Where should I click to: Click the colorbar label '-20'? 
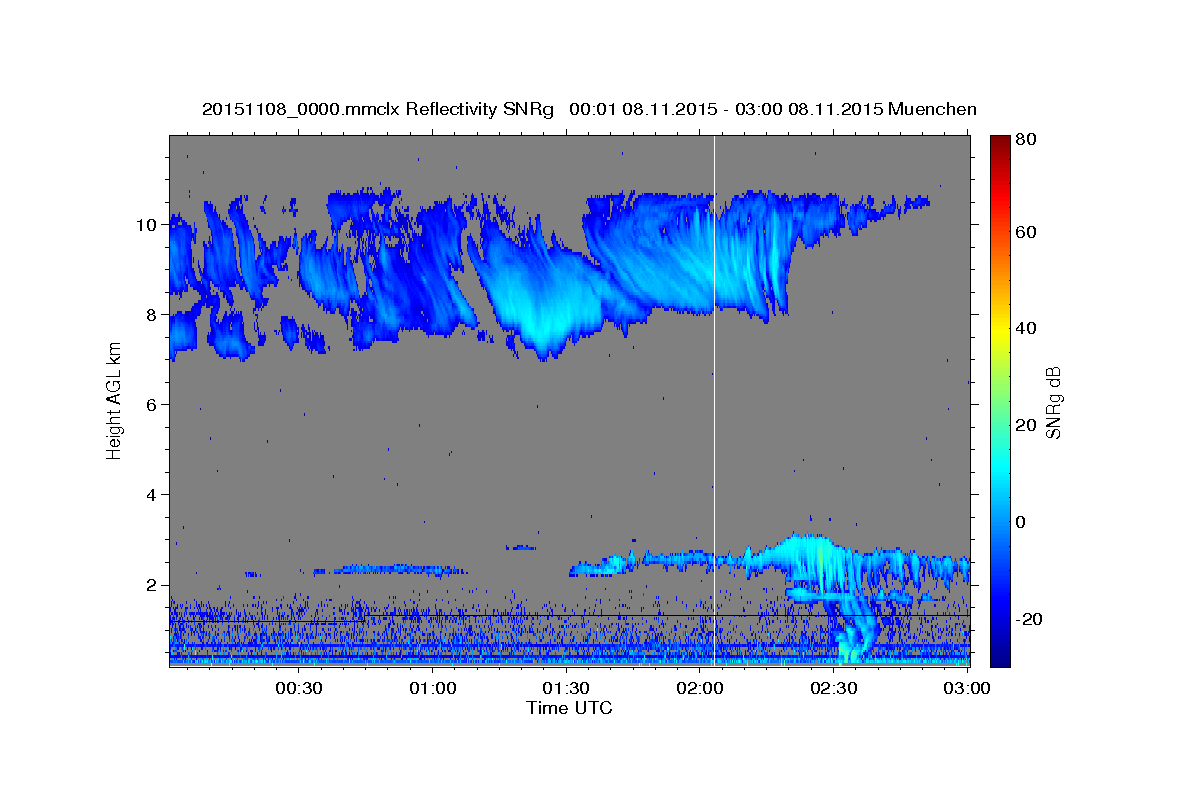click(x=1027, y=619)
